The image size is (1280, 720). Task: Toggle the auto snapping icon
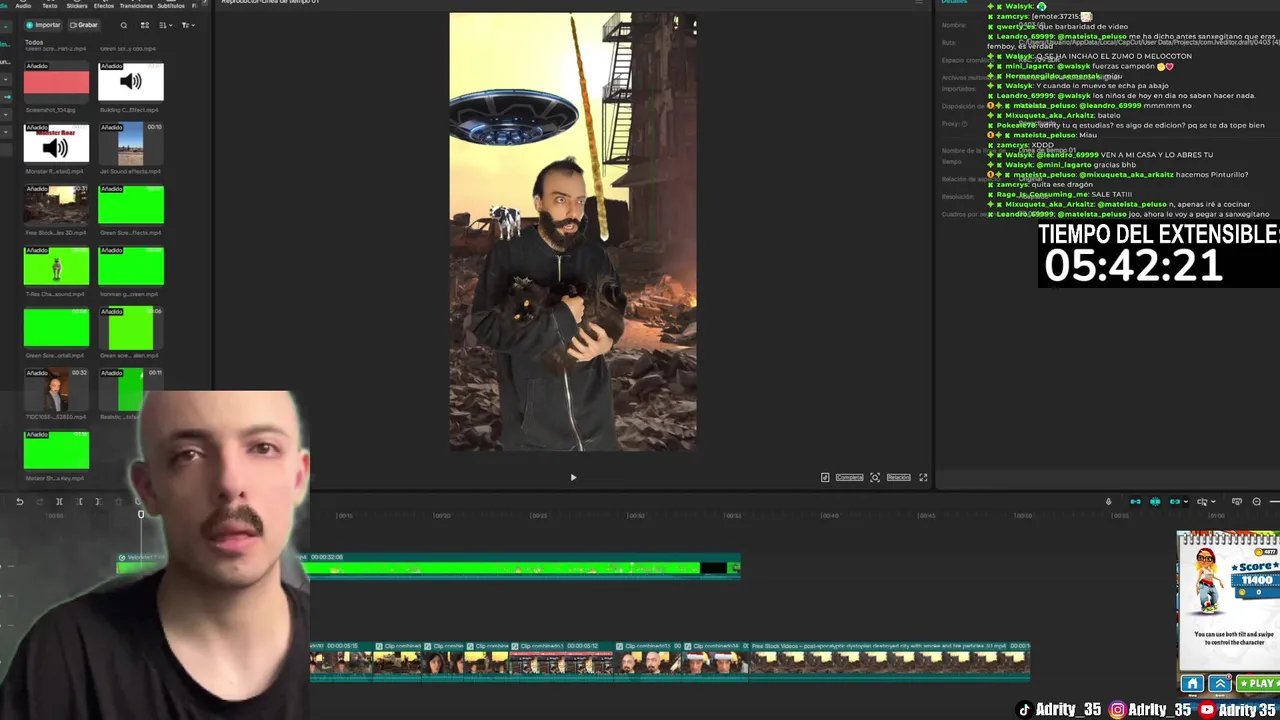[x=1155, y=501]
